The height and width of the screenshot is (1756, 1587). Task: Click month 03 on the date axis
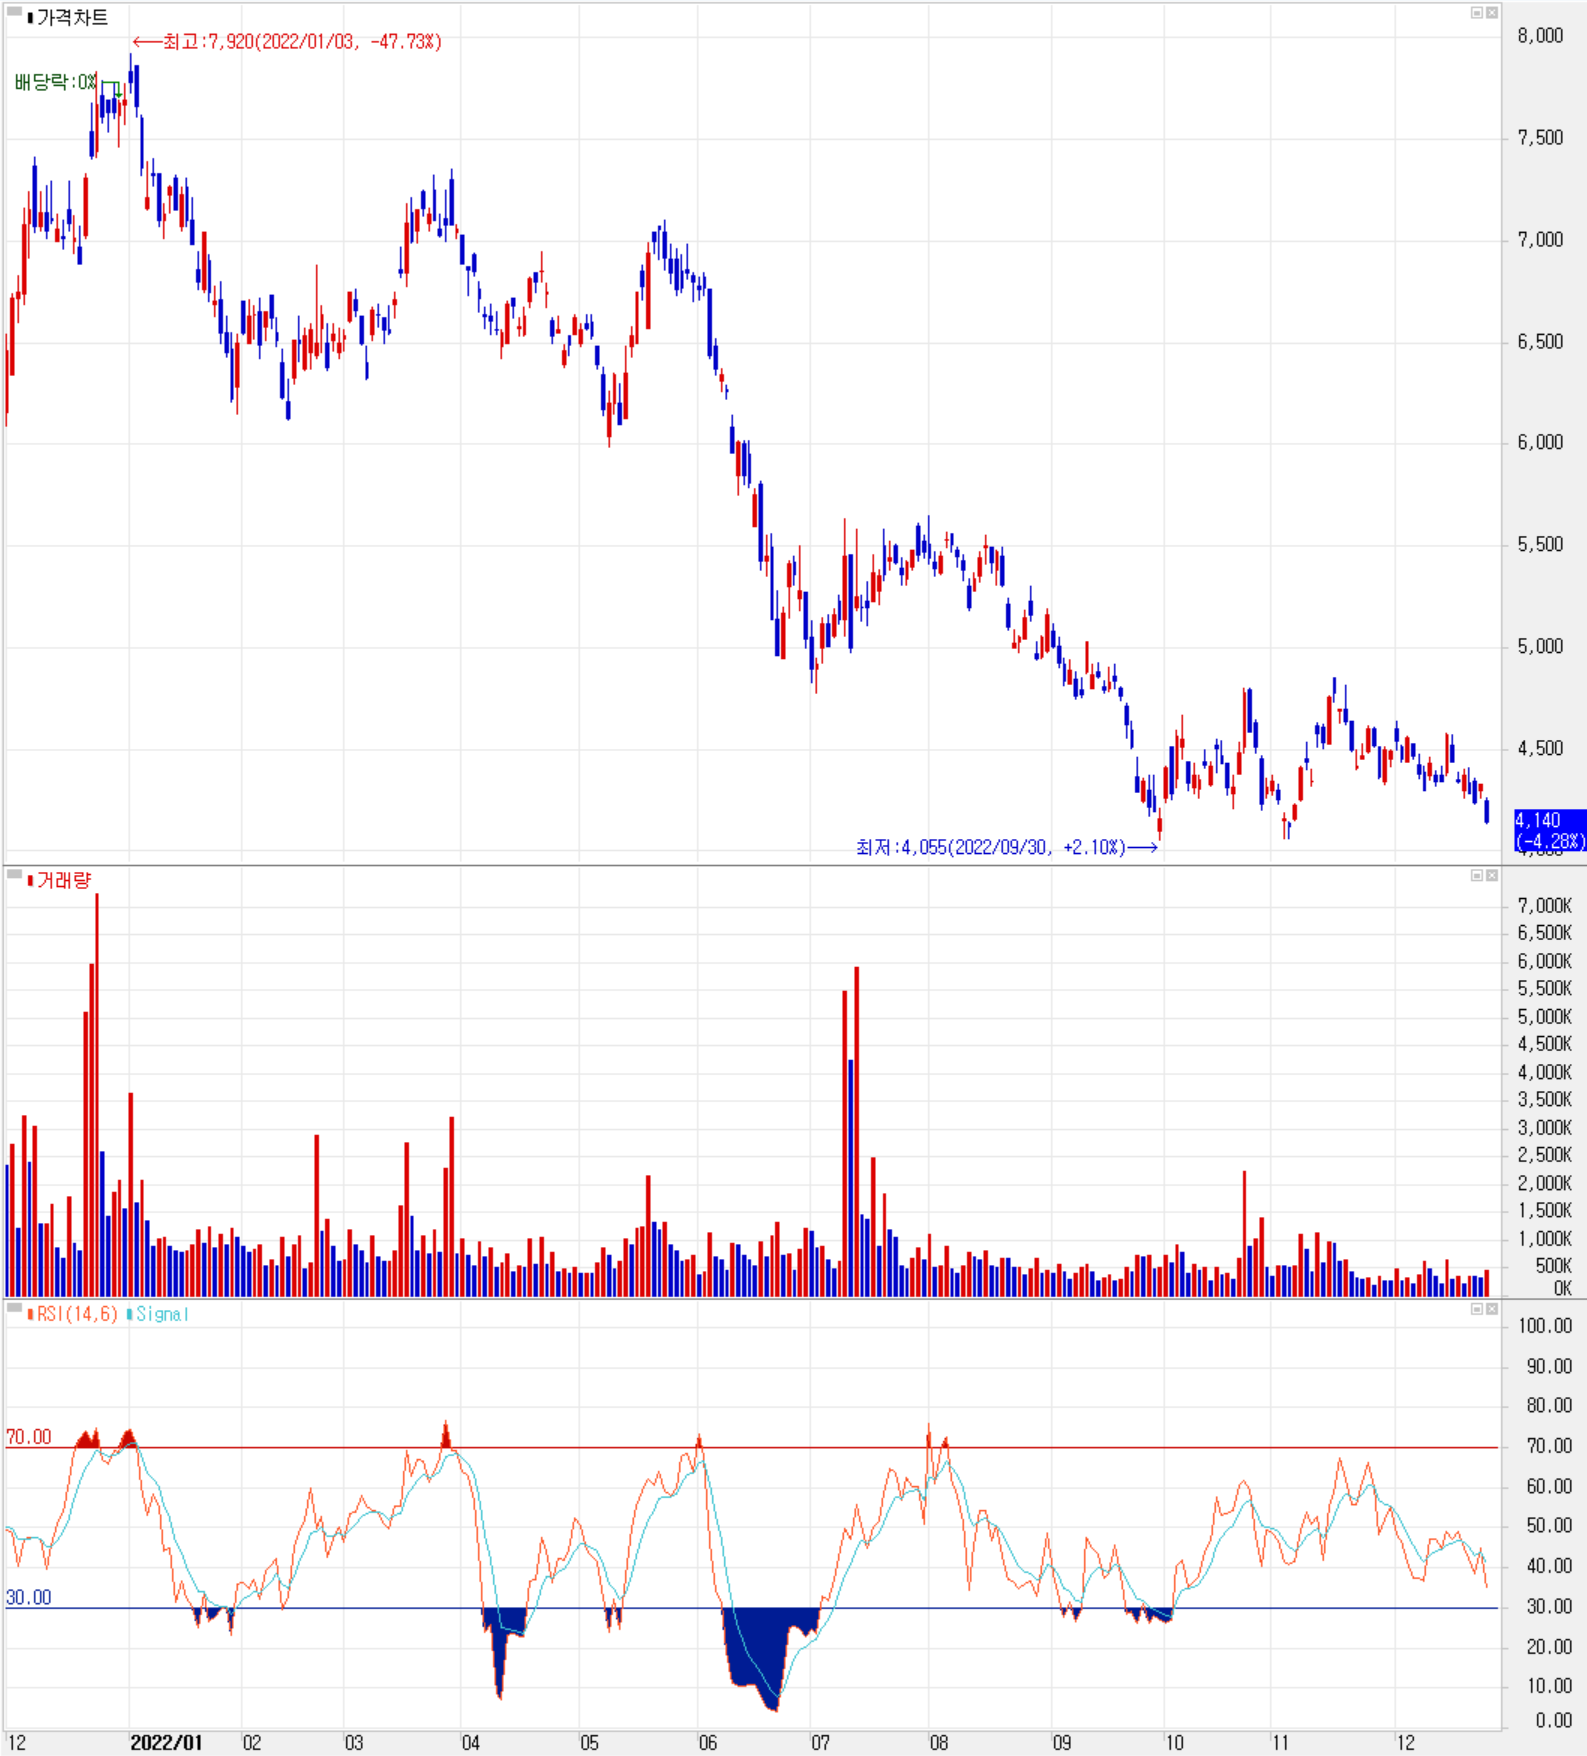(x=354, y=1743)
